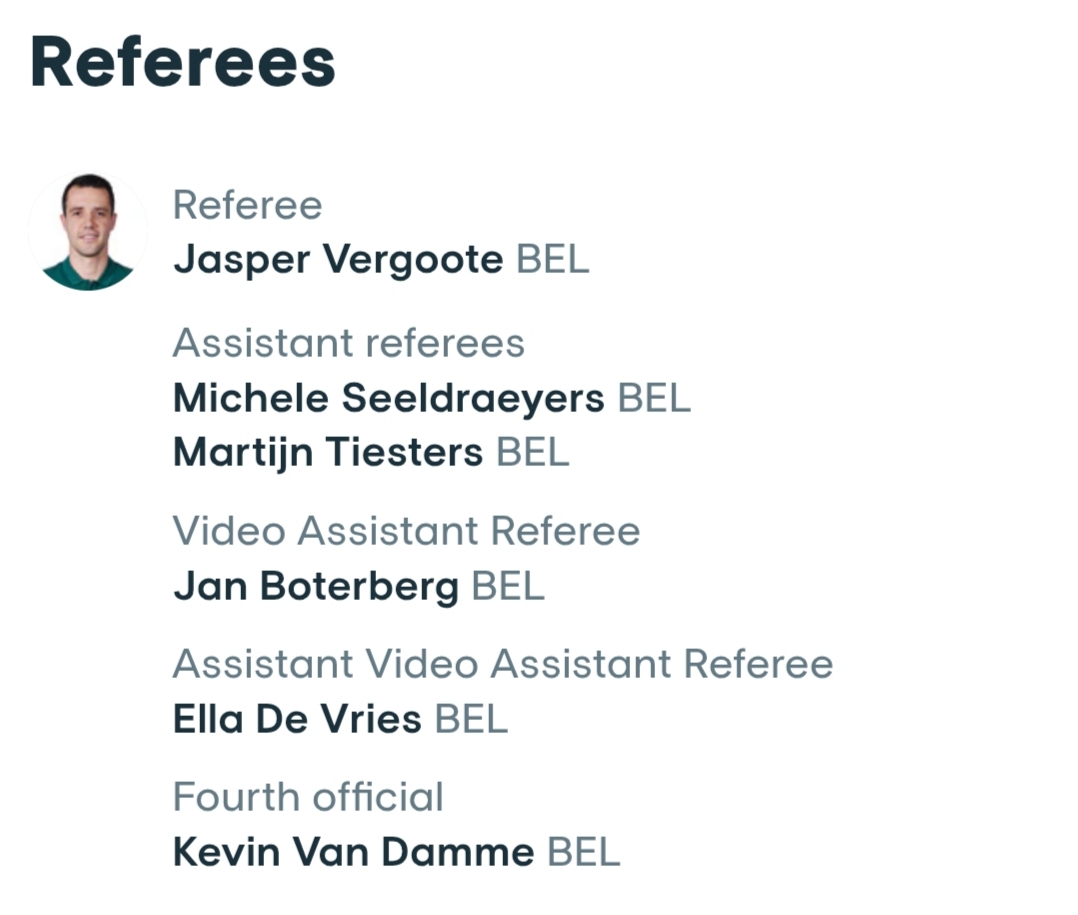Click the BEL code after Martijn Tiesters

point(533,452)
